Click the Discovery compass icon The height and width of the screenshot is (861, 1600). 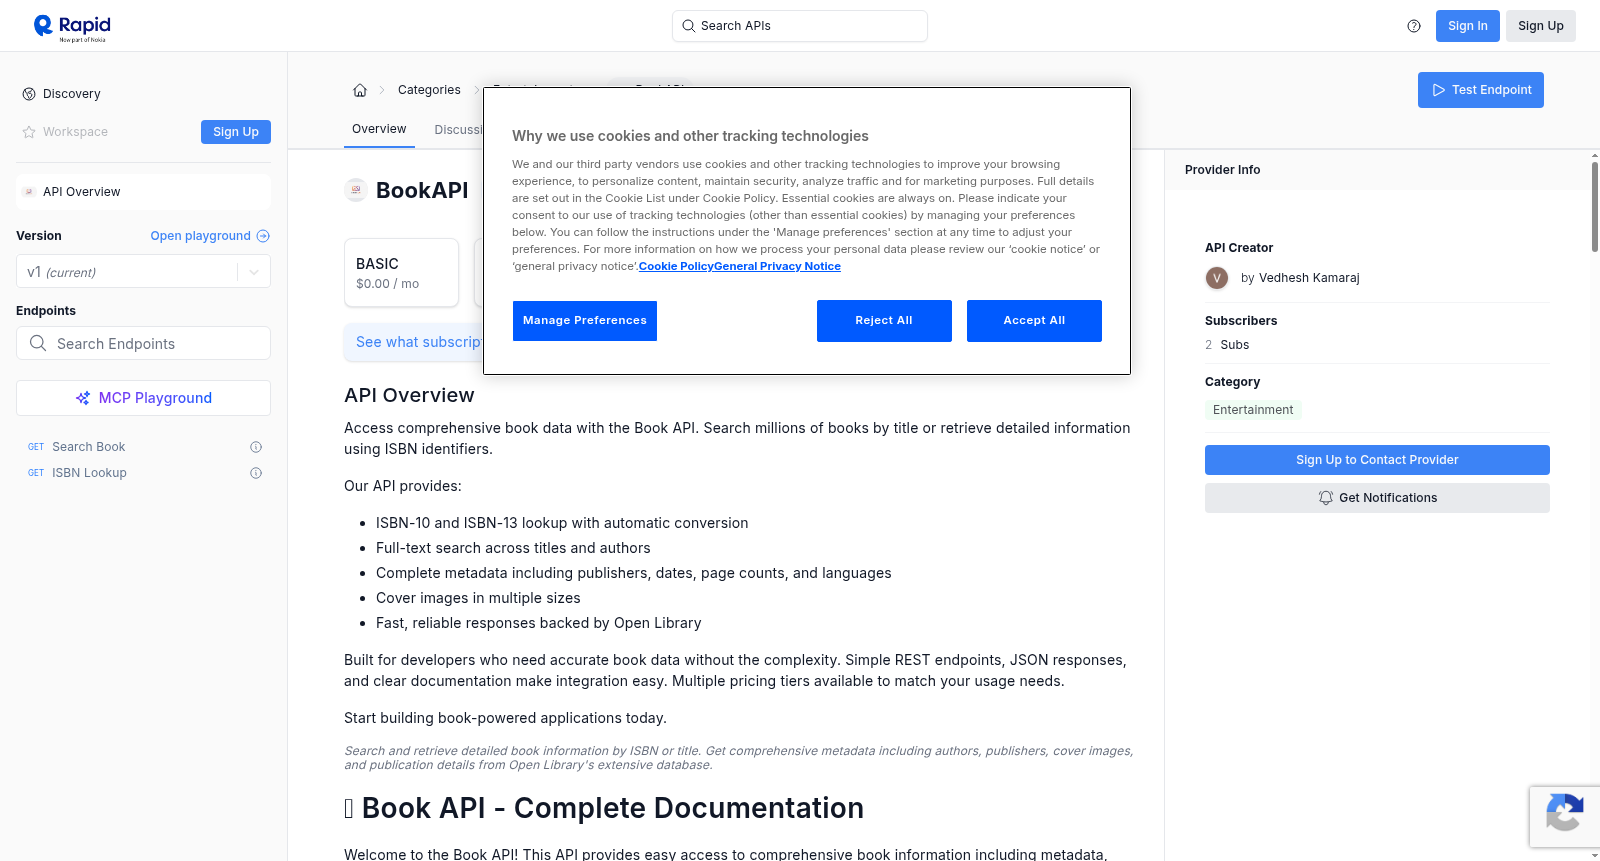[29, 94]
